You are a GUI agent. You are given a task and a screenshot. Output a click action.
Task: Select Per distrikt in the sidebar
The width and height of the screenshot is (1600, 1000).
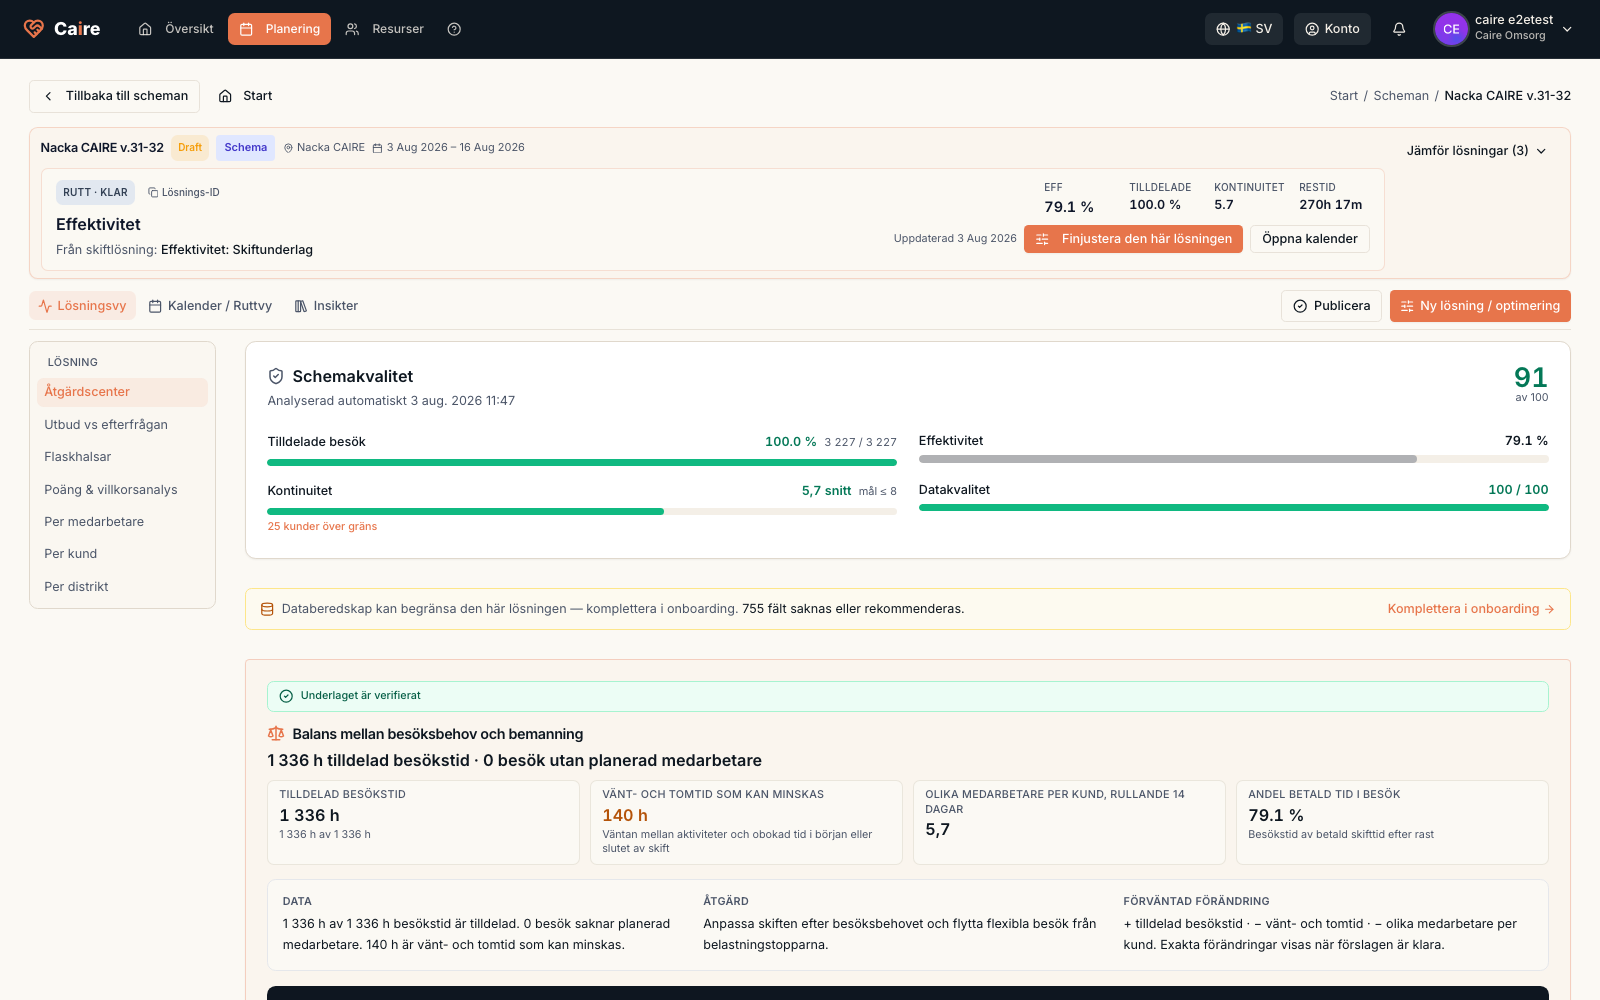coord(122,587)
